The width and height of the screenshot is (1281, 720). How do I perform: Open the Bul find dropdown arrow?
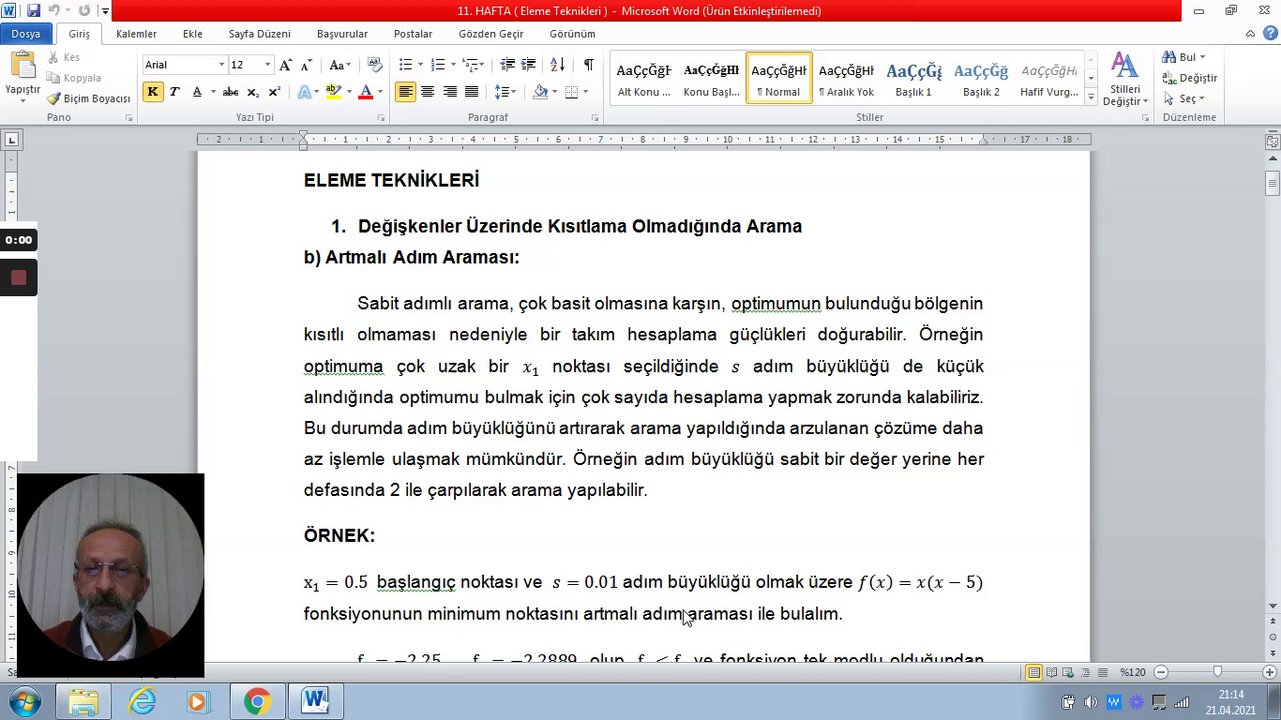click(x=1202, y=58)
